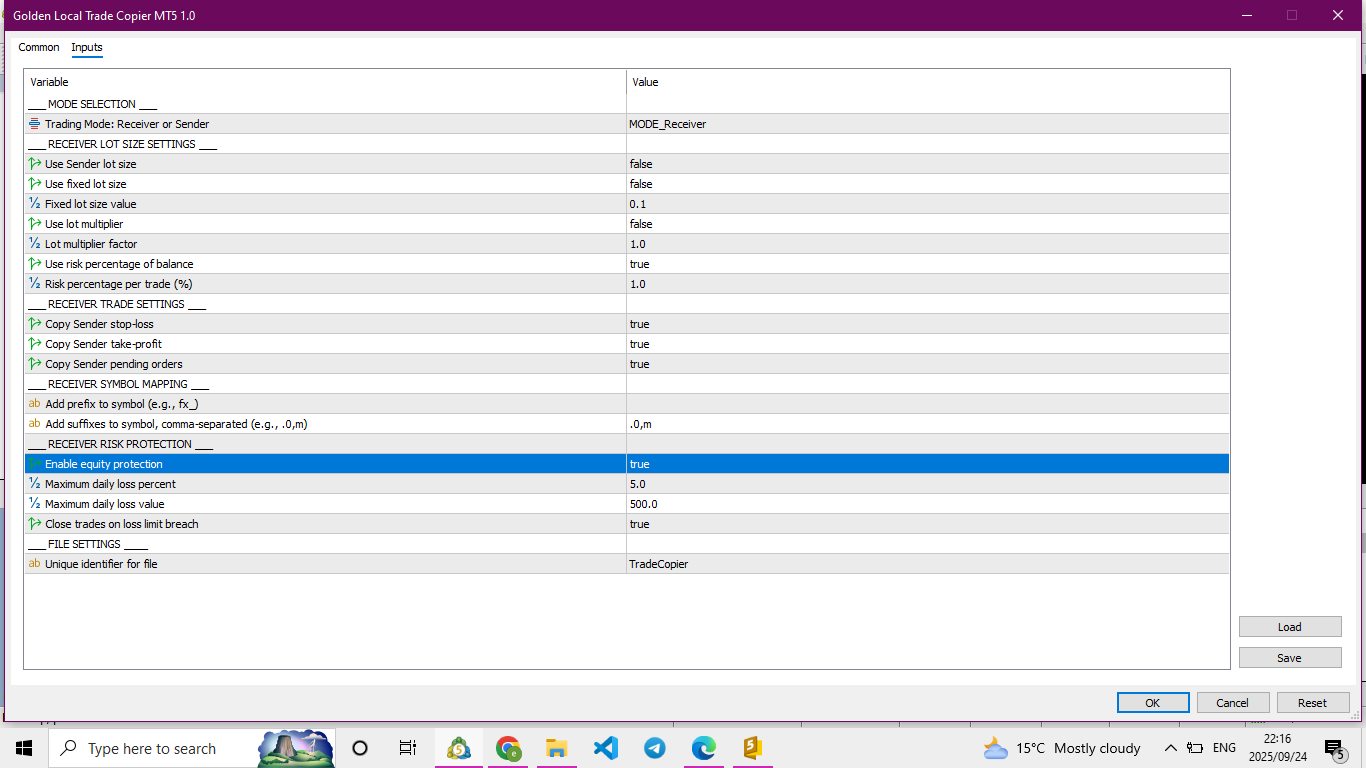Click the Use fixed lot size icon
Screen dimensions: 1366x768
coord(35,184)
